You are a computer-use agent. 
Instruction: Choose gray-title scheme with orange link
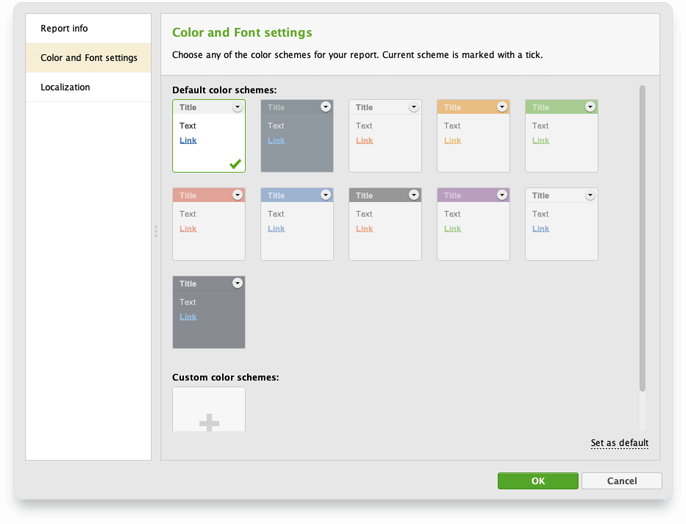[385, 224]
